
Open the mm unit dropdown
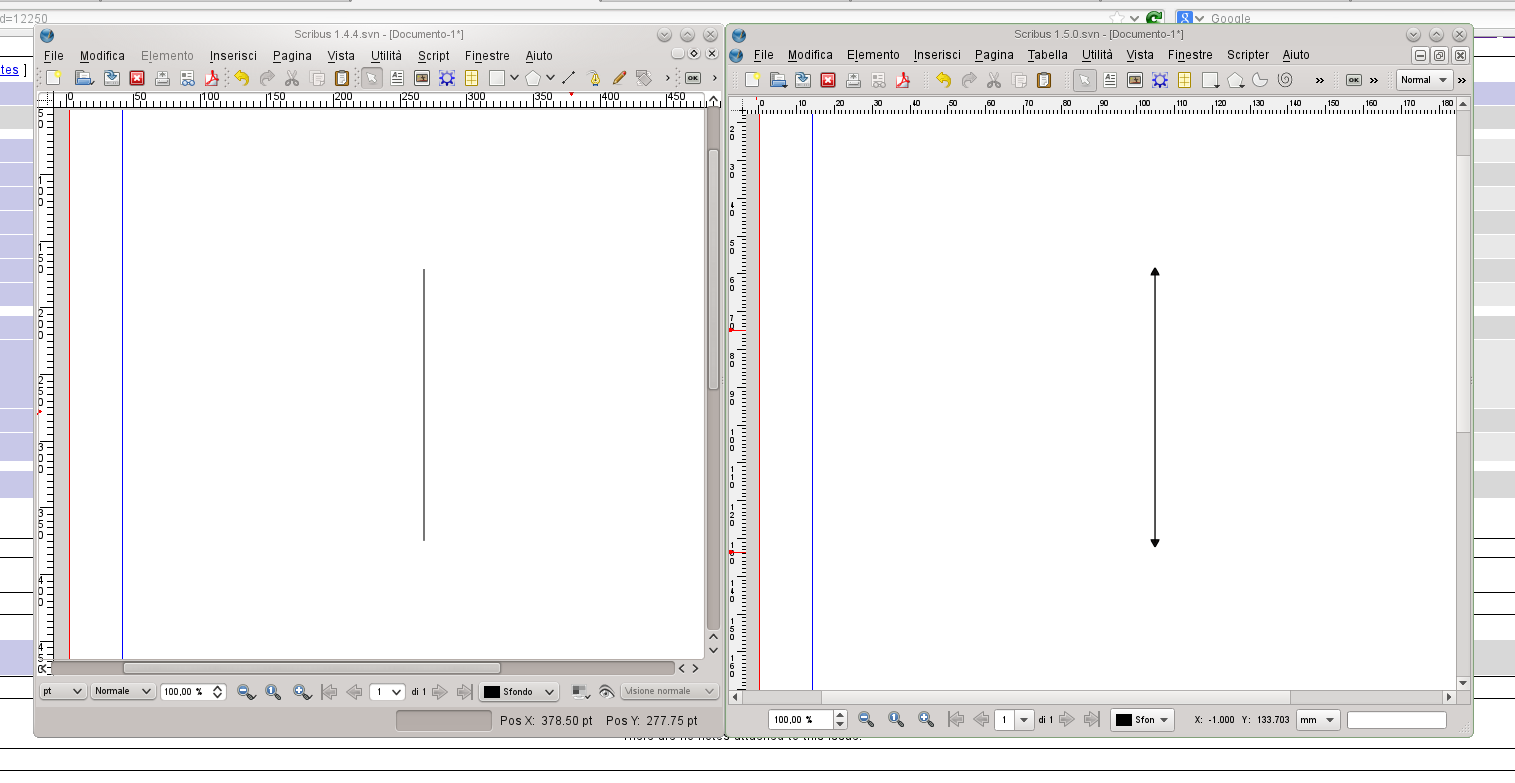click(1317, 720)
